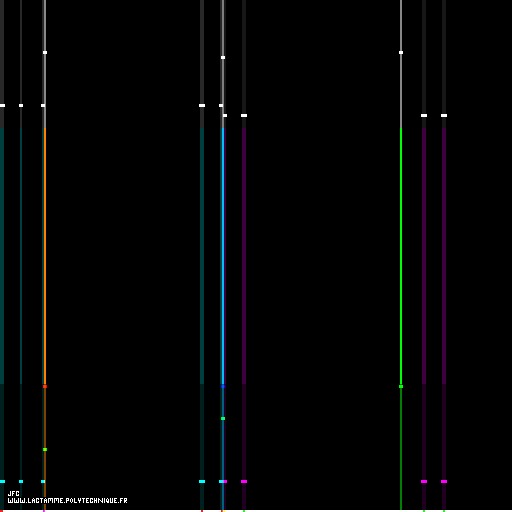Select the top white marker above the light-blue line
The image size is (512, 512).
point(223,58)
